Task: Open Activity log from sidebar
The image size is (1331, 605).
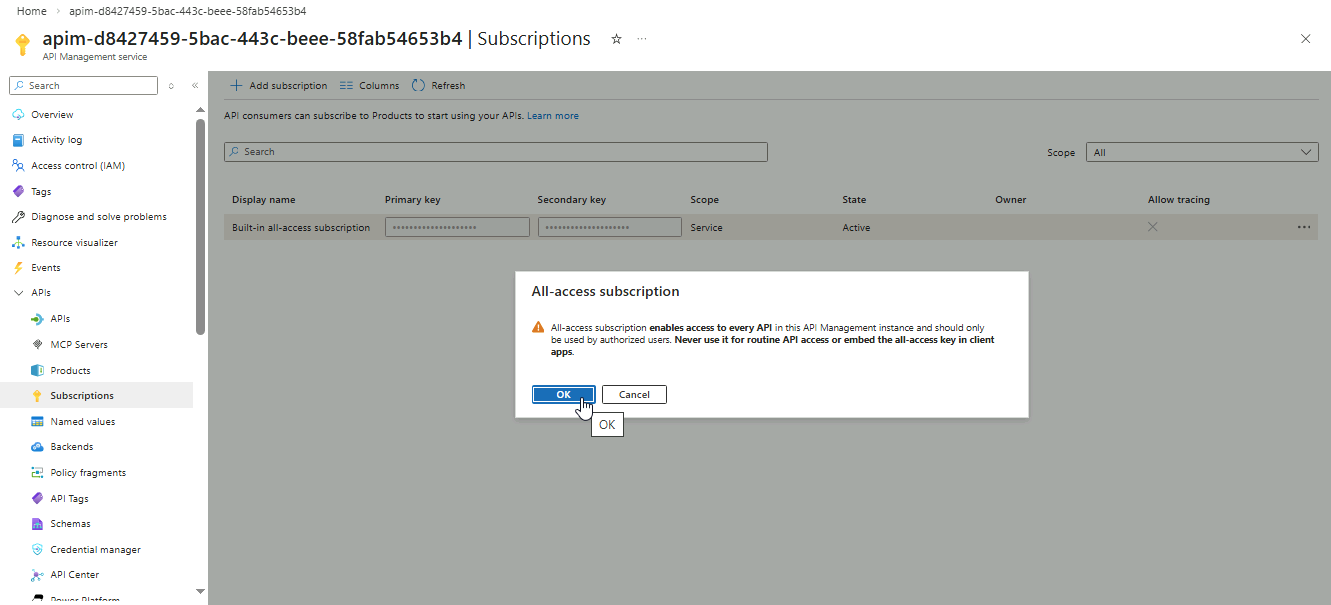Action: pos(56,140)
